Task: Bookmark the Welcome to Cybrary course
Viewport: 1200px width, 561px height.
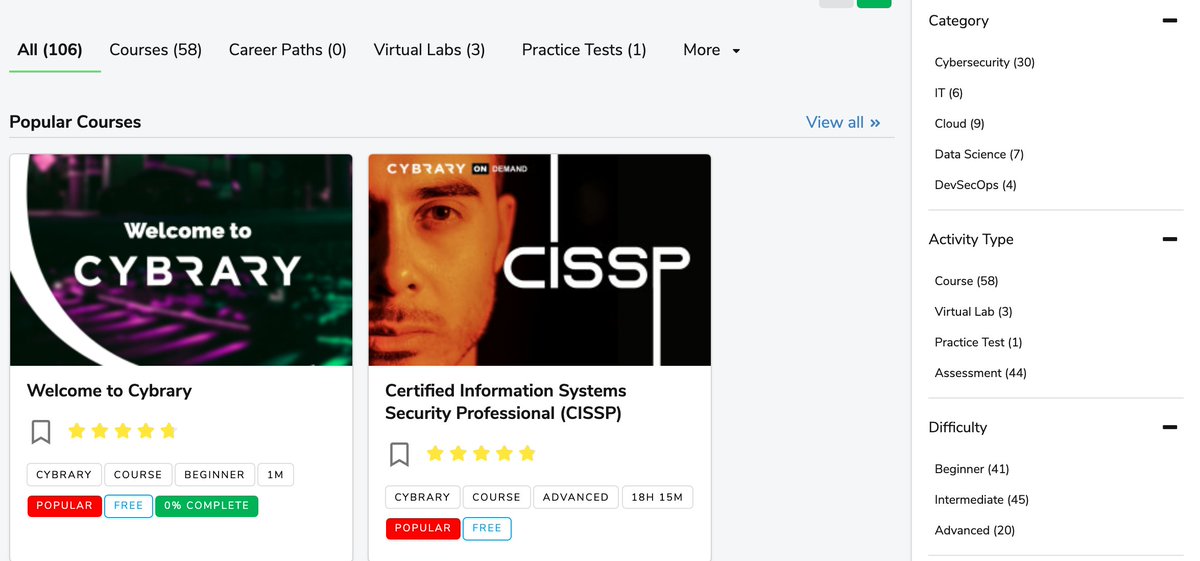Action: pyautogui.click(x=41, y=432)
